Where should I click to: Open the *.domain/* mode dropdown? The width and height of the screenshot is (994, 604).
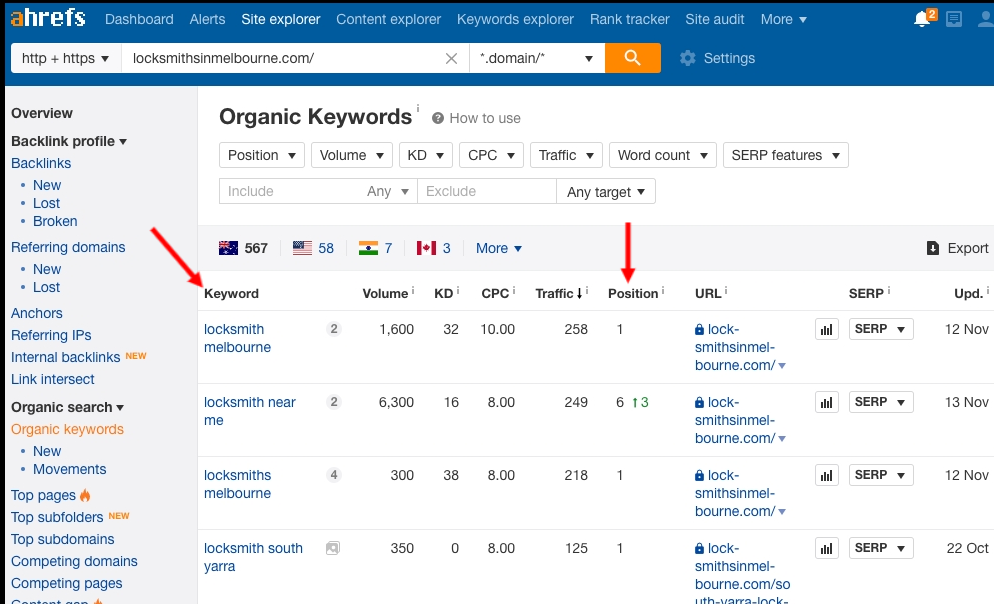(x=537, y=58)
